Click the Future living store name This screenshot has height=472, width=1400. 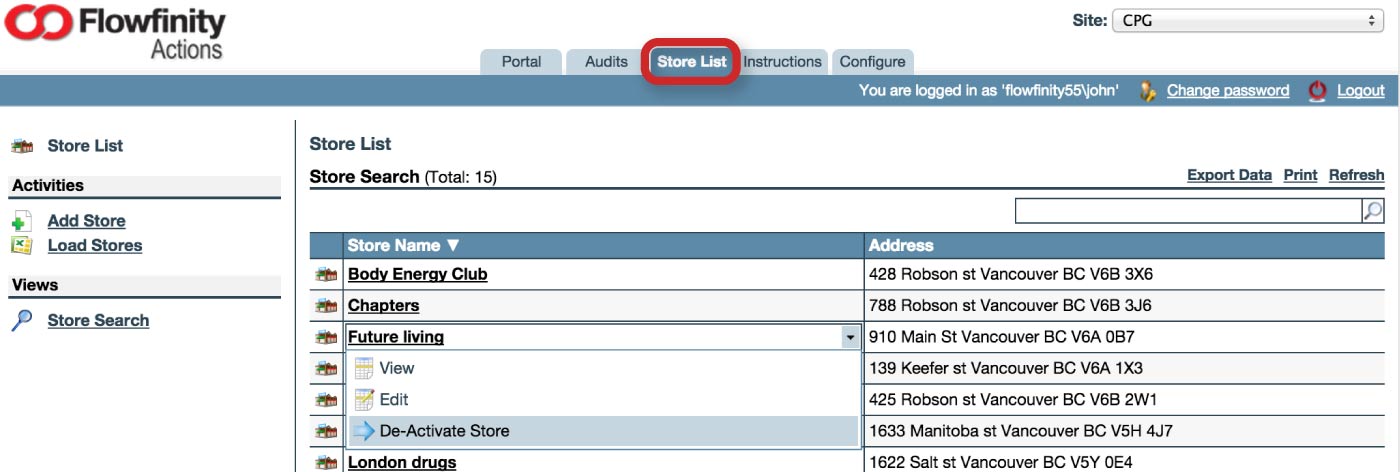(x=395, y=338)
